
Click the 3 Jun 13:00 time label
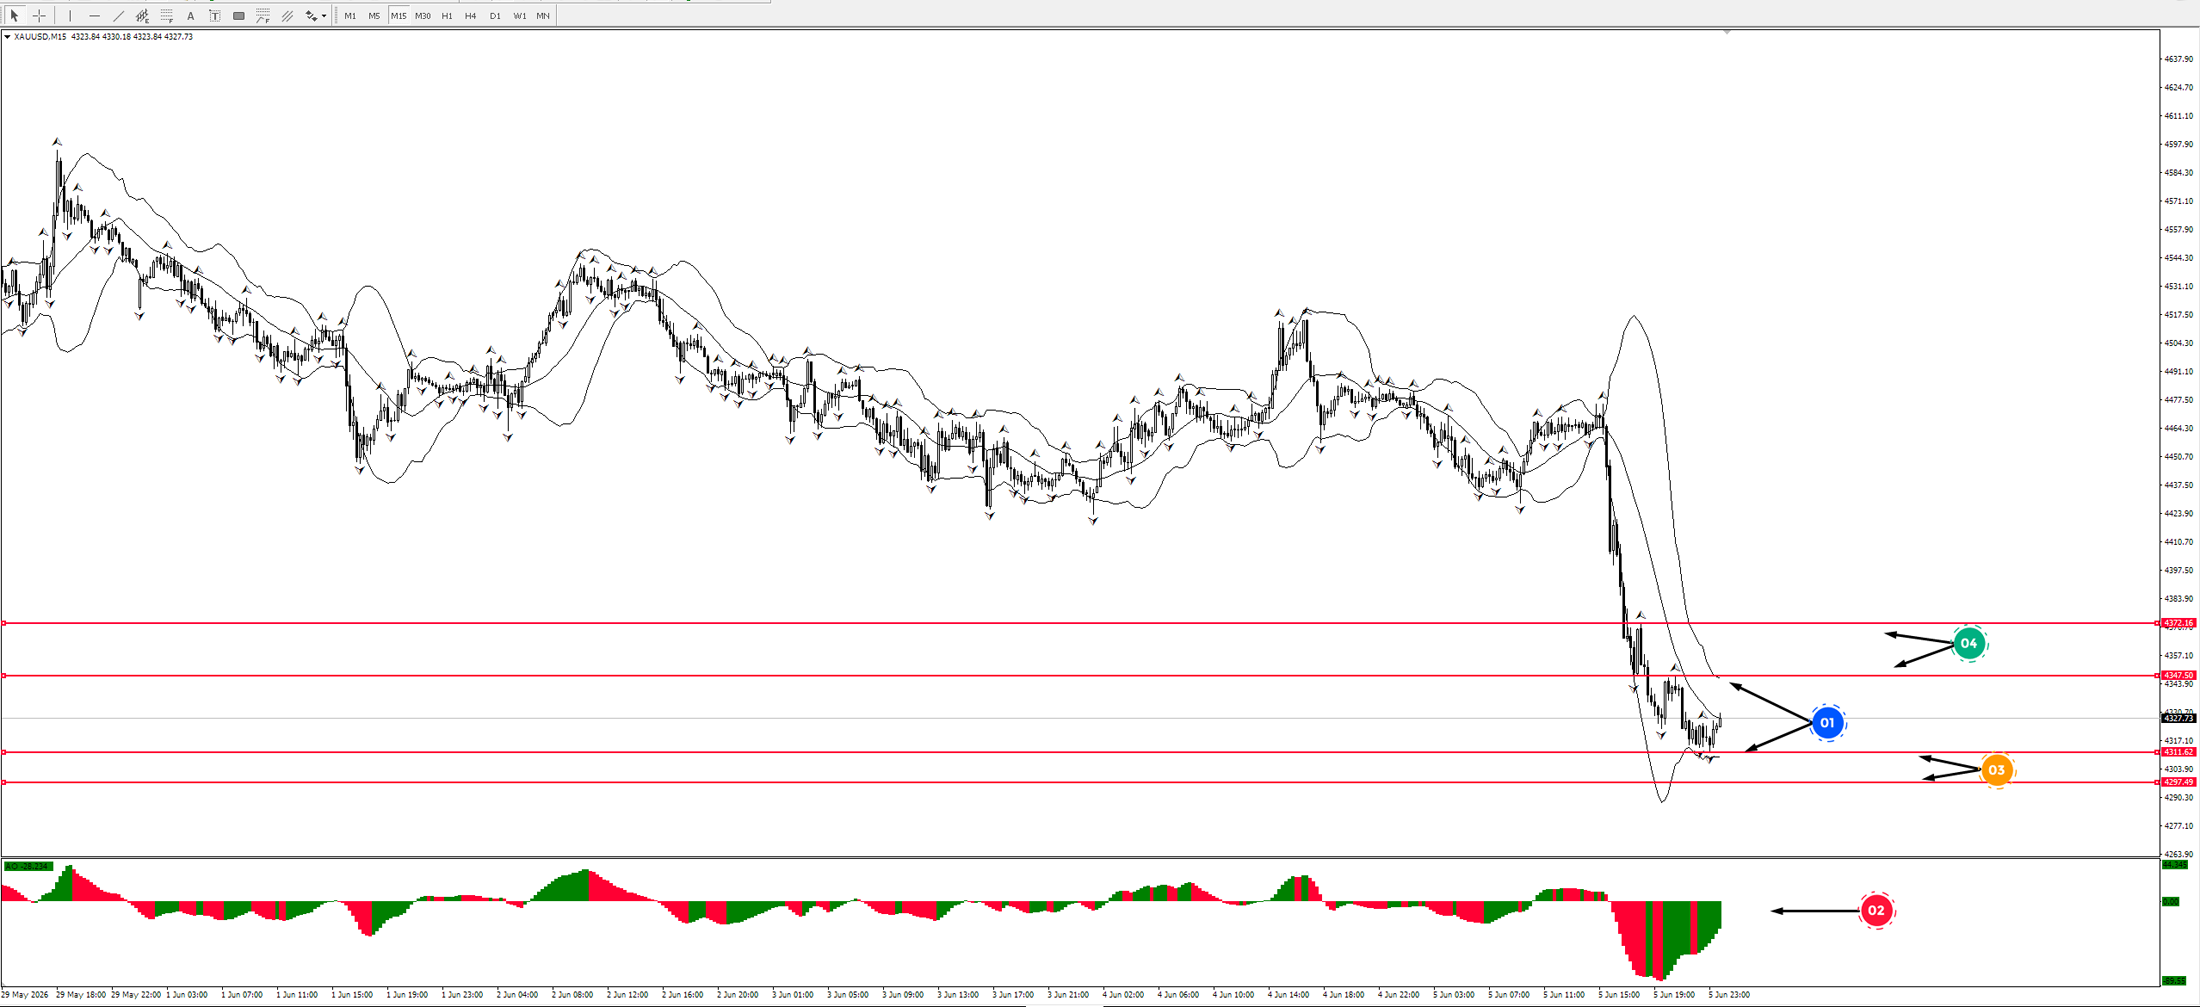point(958,995)
